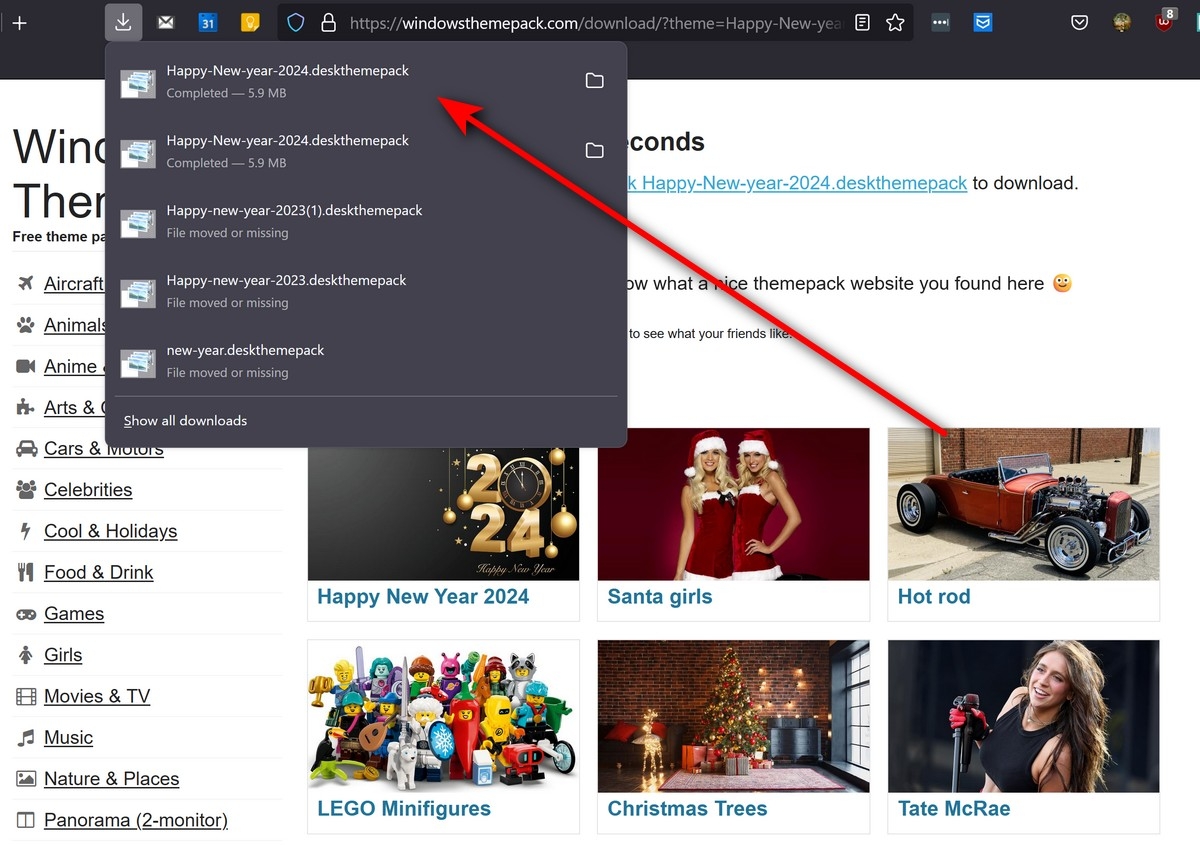Select Show all downloads
Viewport: 1200px width, 845px height.
[185, 421]
